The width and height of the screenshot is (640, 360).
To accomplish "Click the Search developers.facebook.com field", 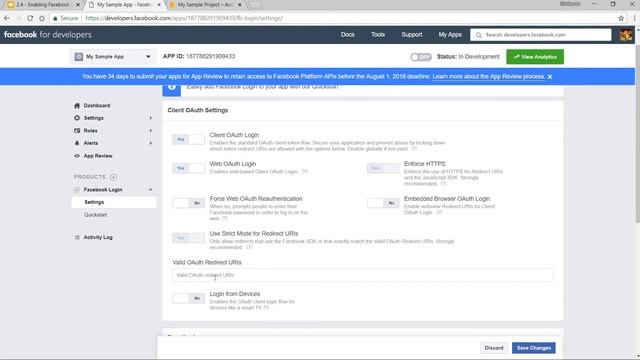I will pos(541,35).
